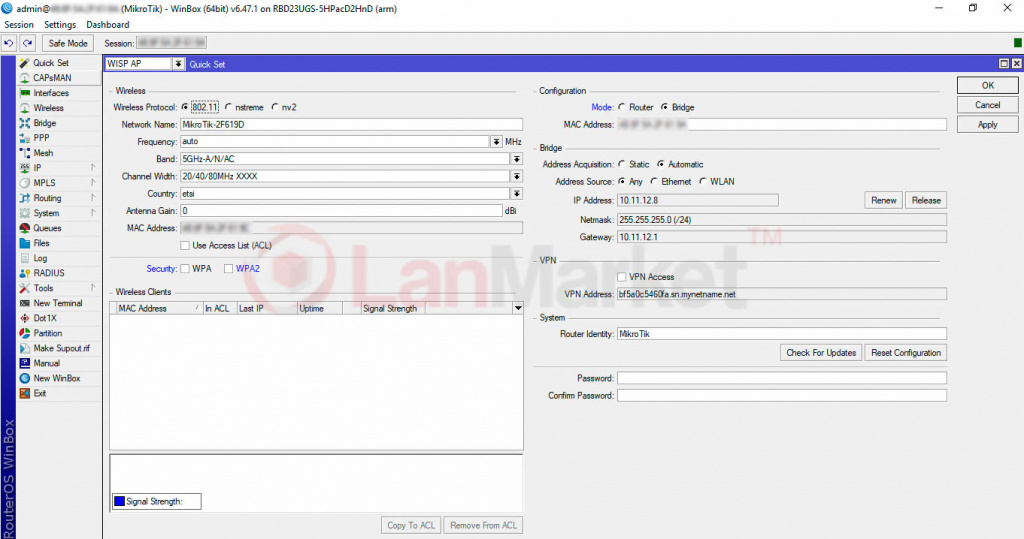Viewport: 1024px width, 539px height.
Task: Open the Band dropdown
Action: click(517, 159)
